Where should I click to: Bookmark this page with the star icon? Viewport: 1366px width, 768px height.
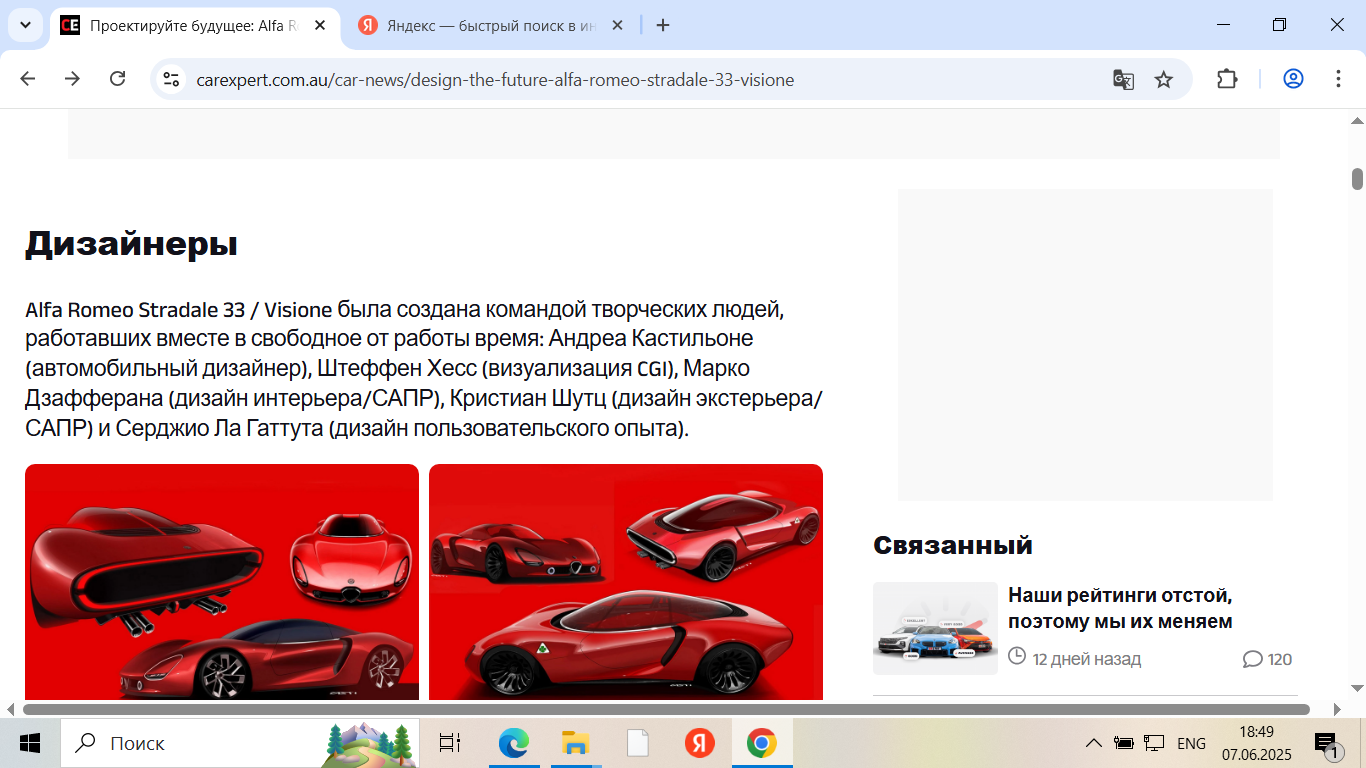(1163, 80)
